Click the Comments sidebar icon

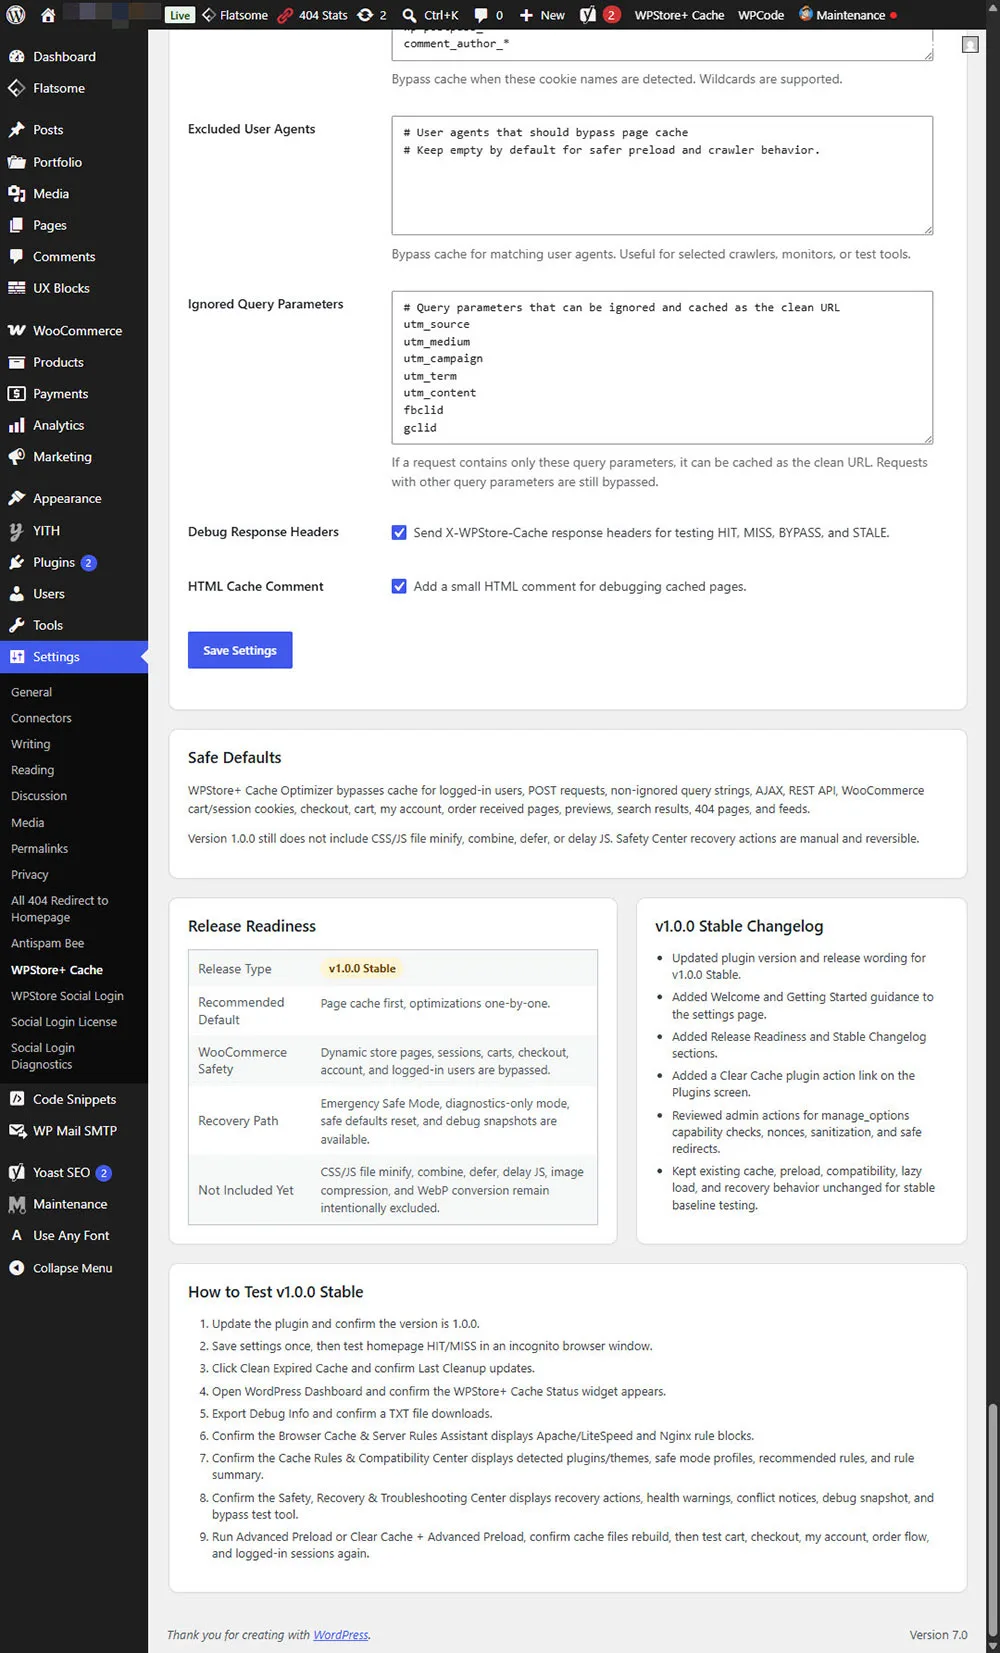[x=16, y=256]
